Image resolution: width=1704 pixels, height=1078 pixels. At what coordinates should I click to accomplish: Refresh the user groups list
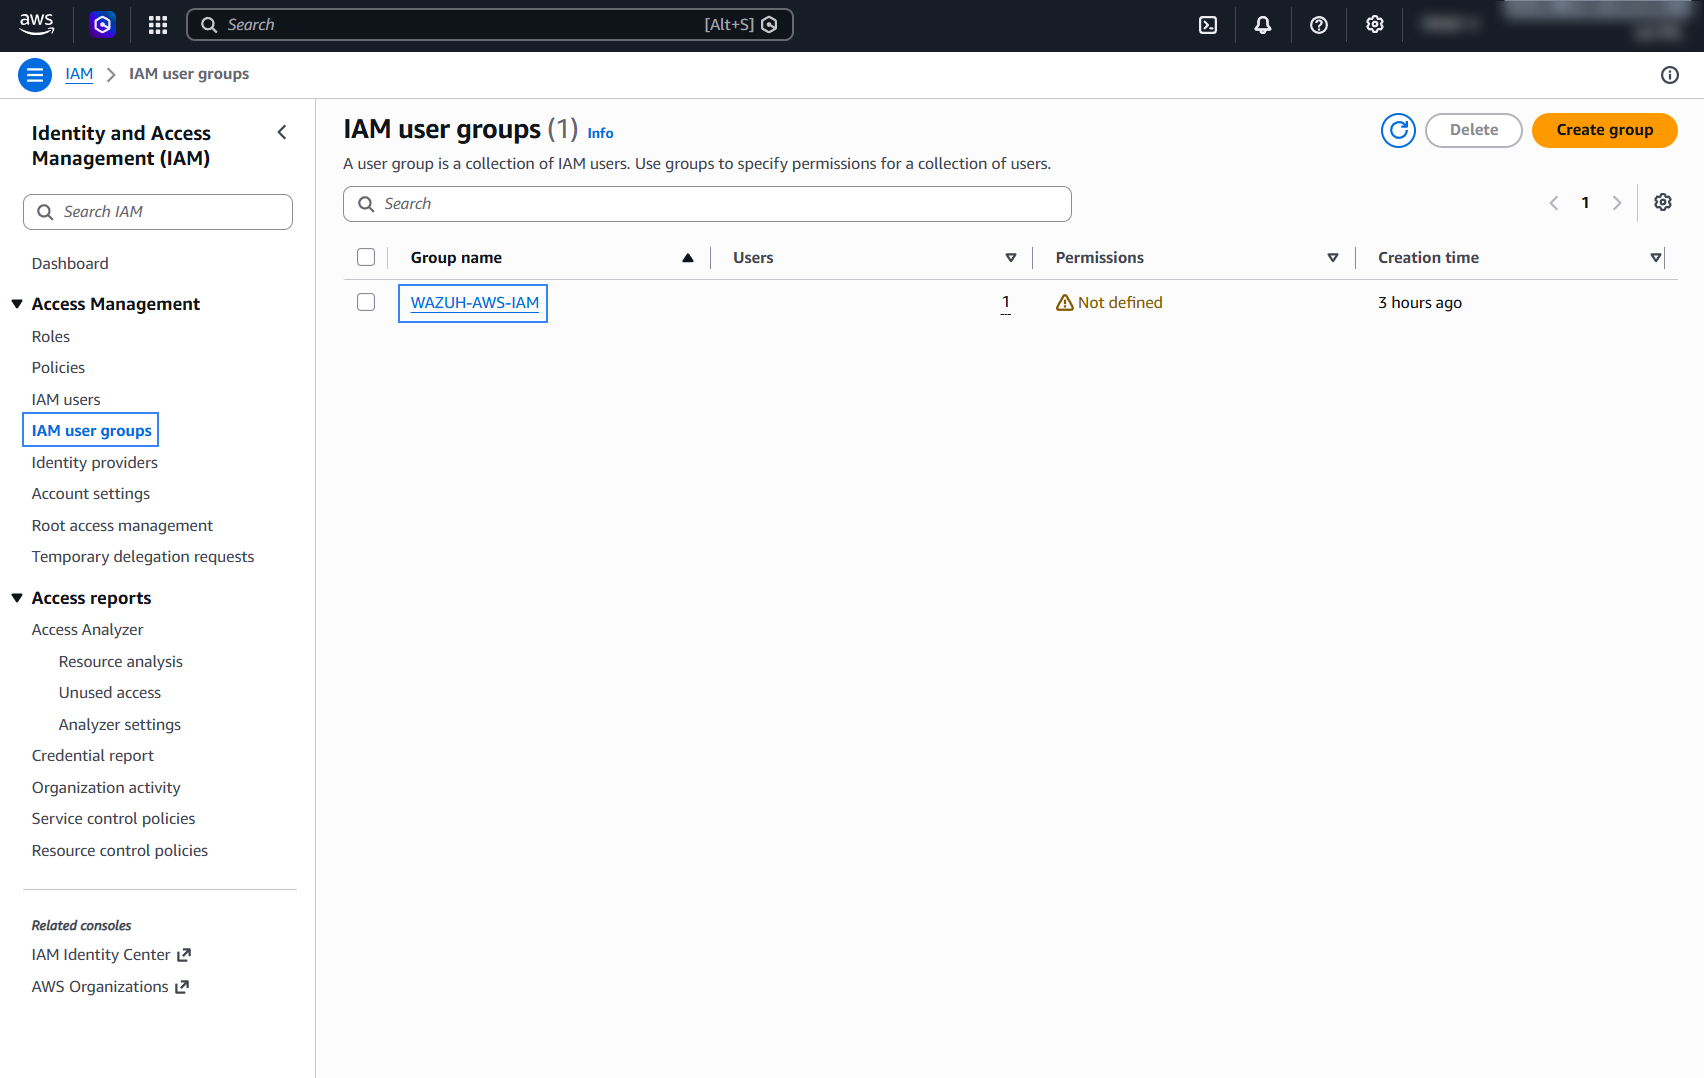click(1398, 130)
